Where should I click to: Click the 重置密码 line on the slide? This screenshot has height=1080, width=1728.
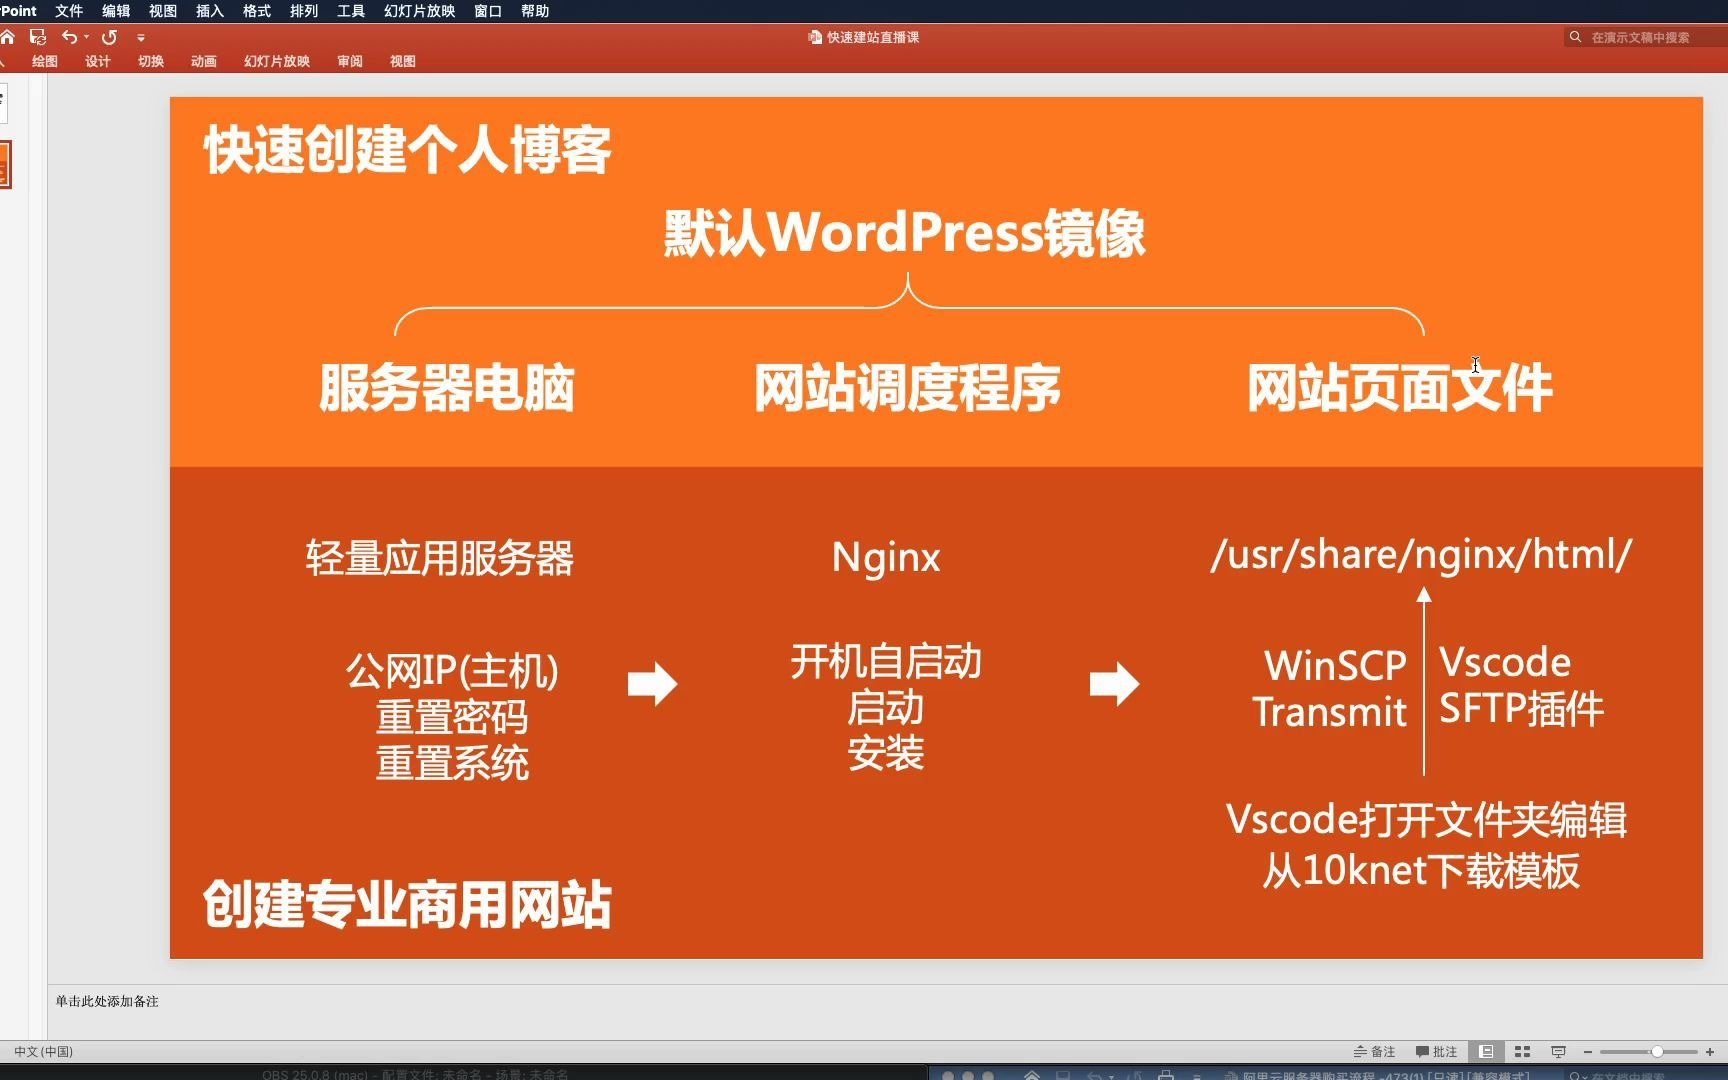coord(452,717)
